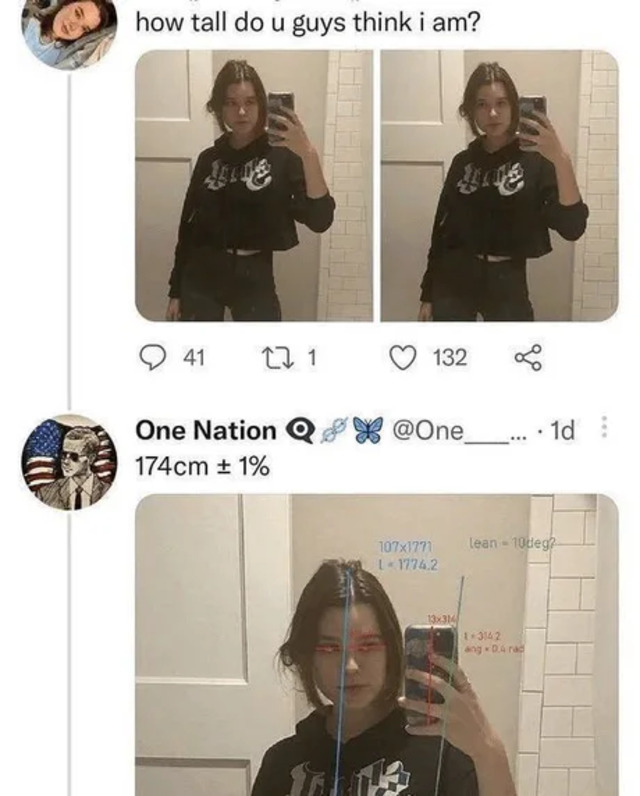Like the tweet with the heart icon
The width and height of the screenshot is (640, 796).
[x=404, y=358]
